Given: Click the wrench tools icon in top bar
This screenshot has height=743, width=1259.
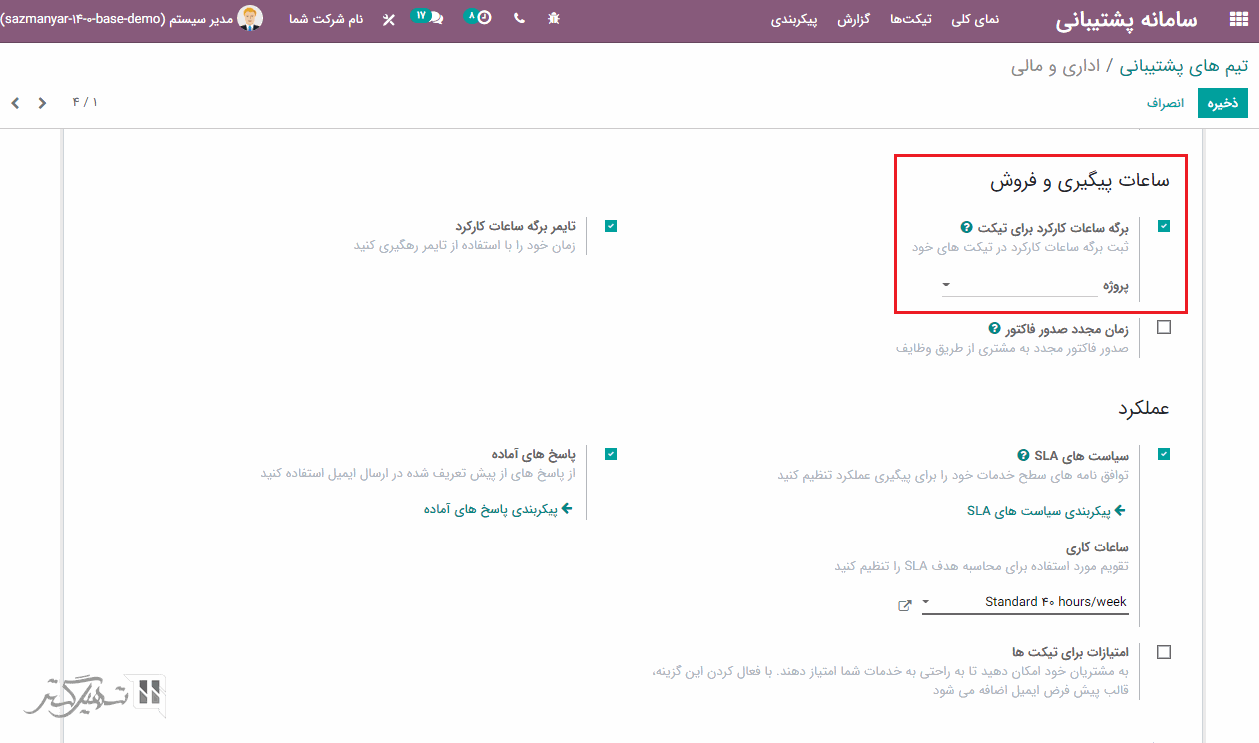Looking at the screenshot, I should (388, 20).
